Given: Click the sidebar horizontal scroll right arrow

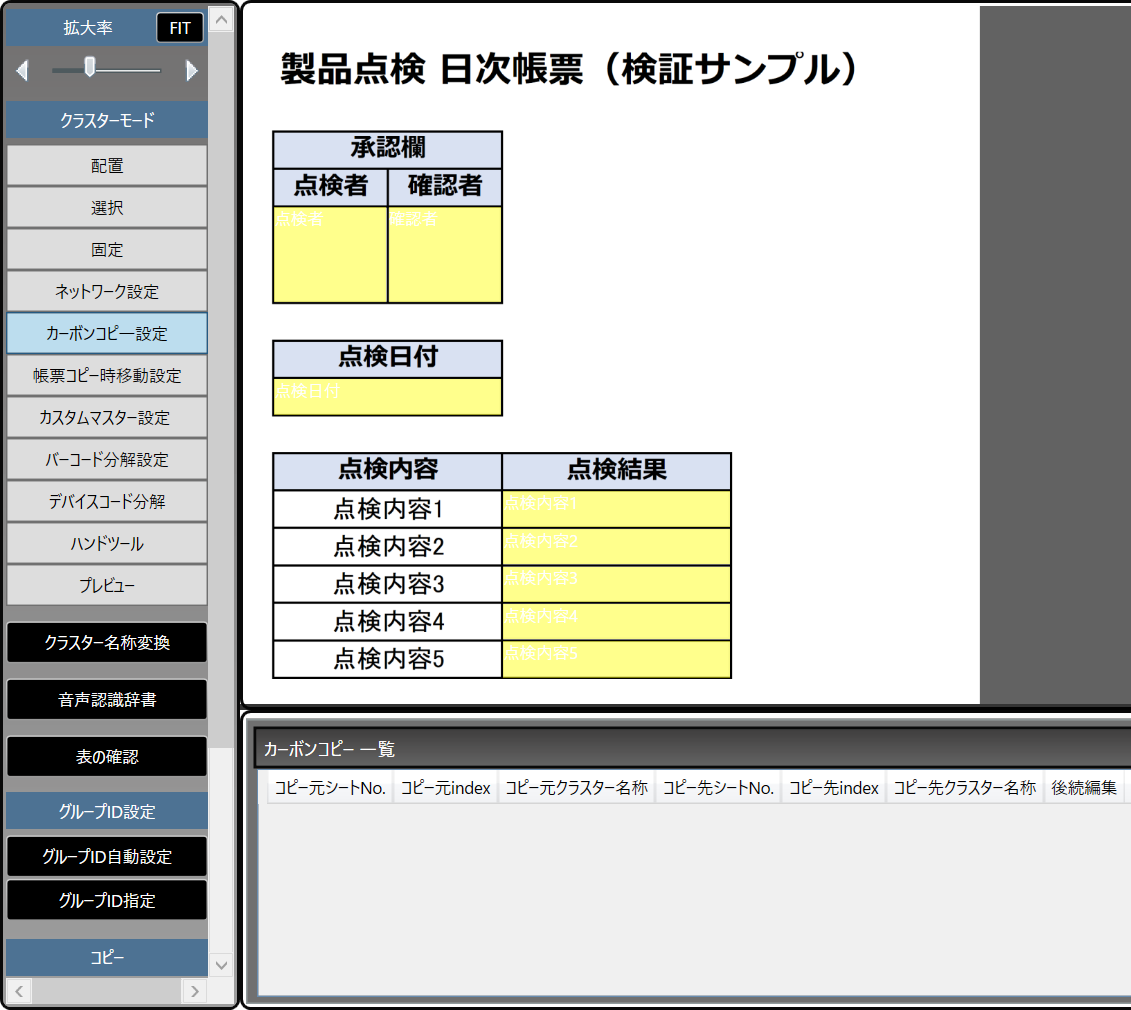Looking at the screenshot, I should (194, 991).
